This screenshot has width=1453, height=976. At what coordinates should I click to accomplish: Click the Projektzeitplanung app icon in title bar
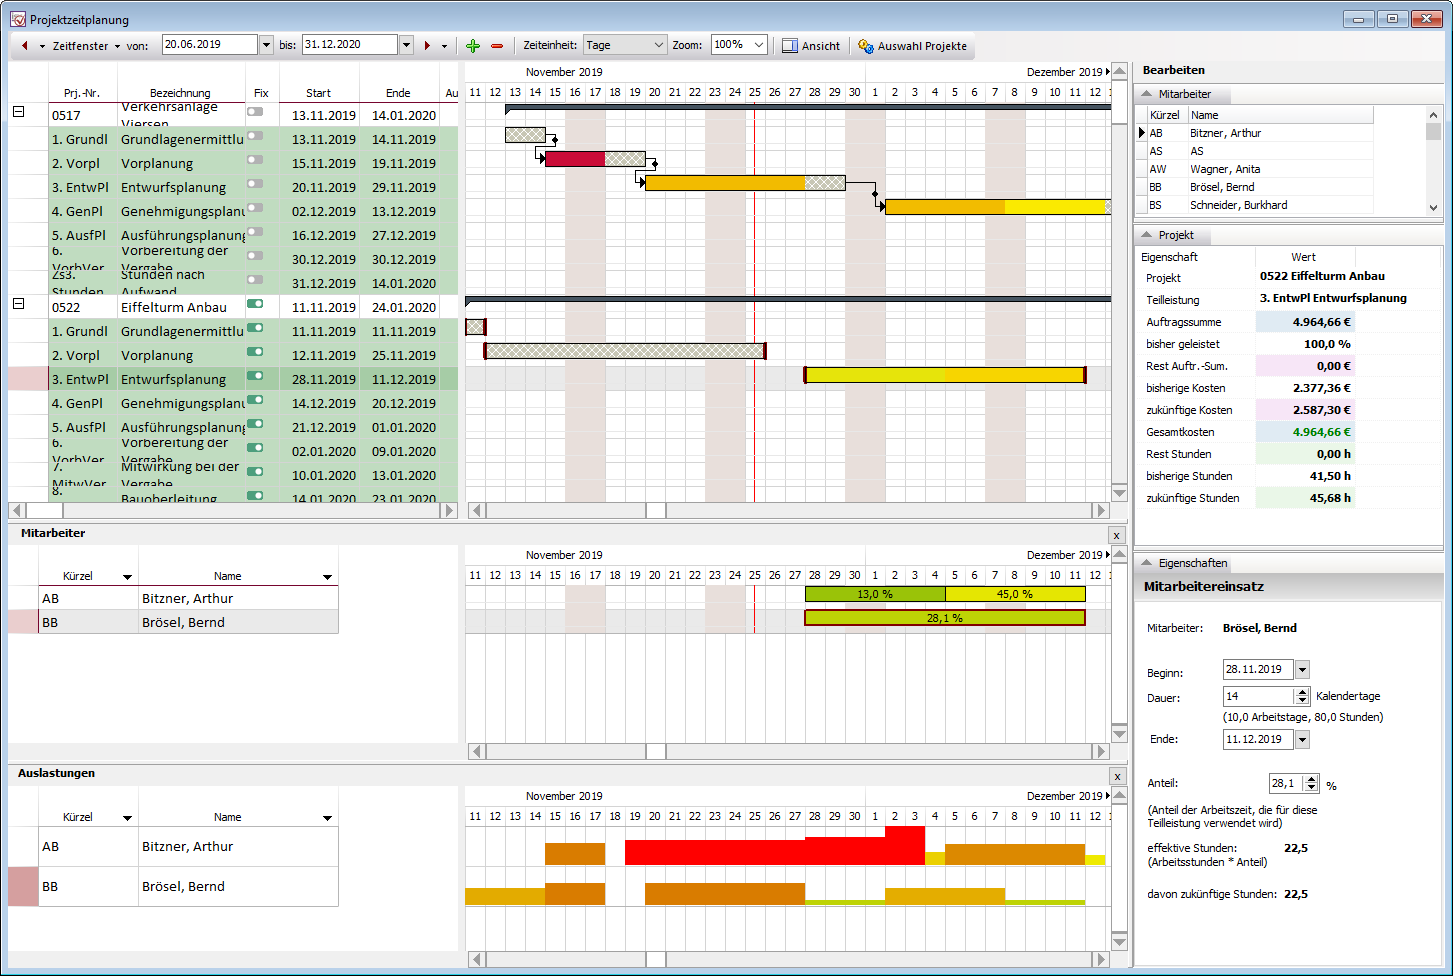coord(17,19)
